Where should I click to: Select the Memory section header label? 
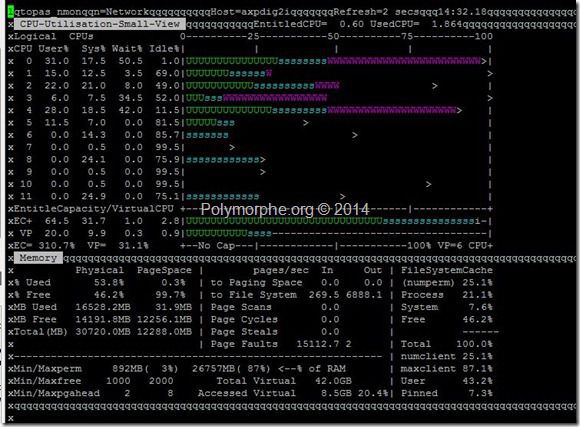coord(38,258)
